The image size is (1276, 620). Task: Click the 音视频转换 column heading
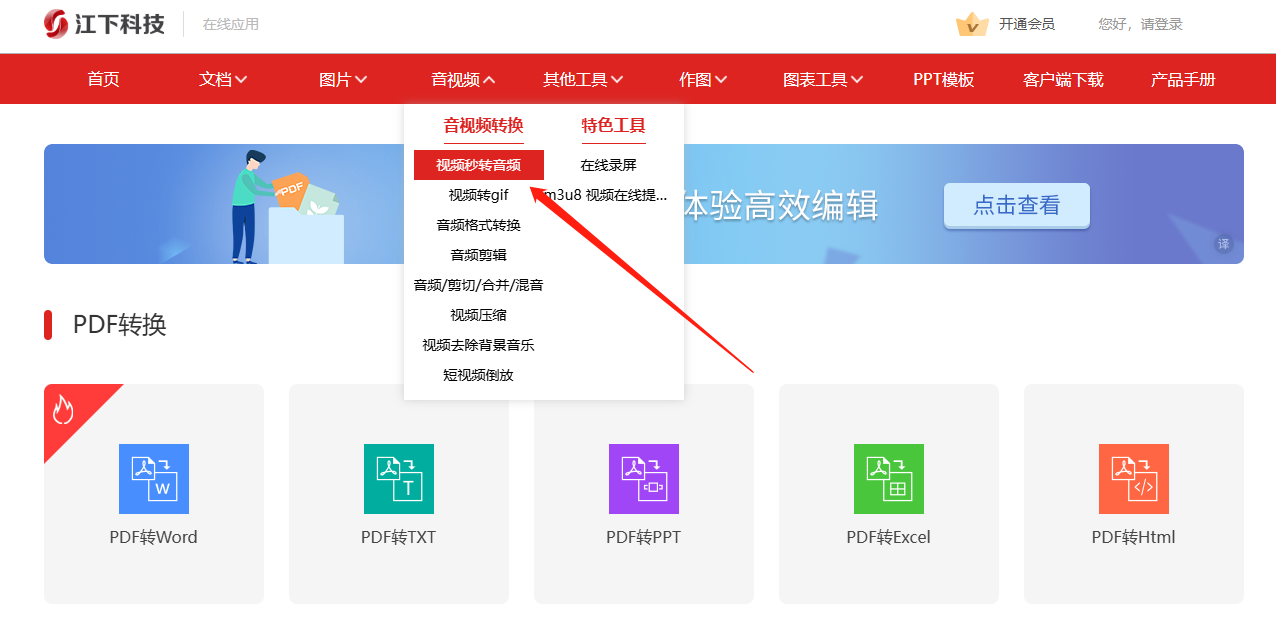point(484,125)
